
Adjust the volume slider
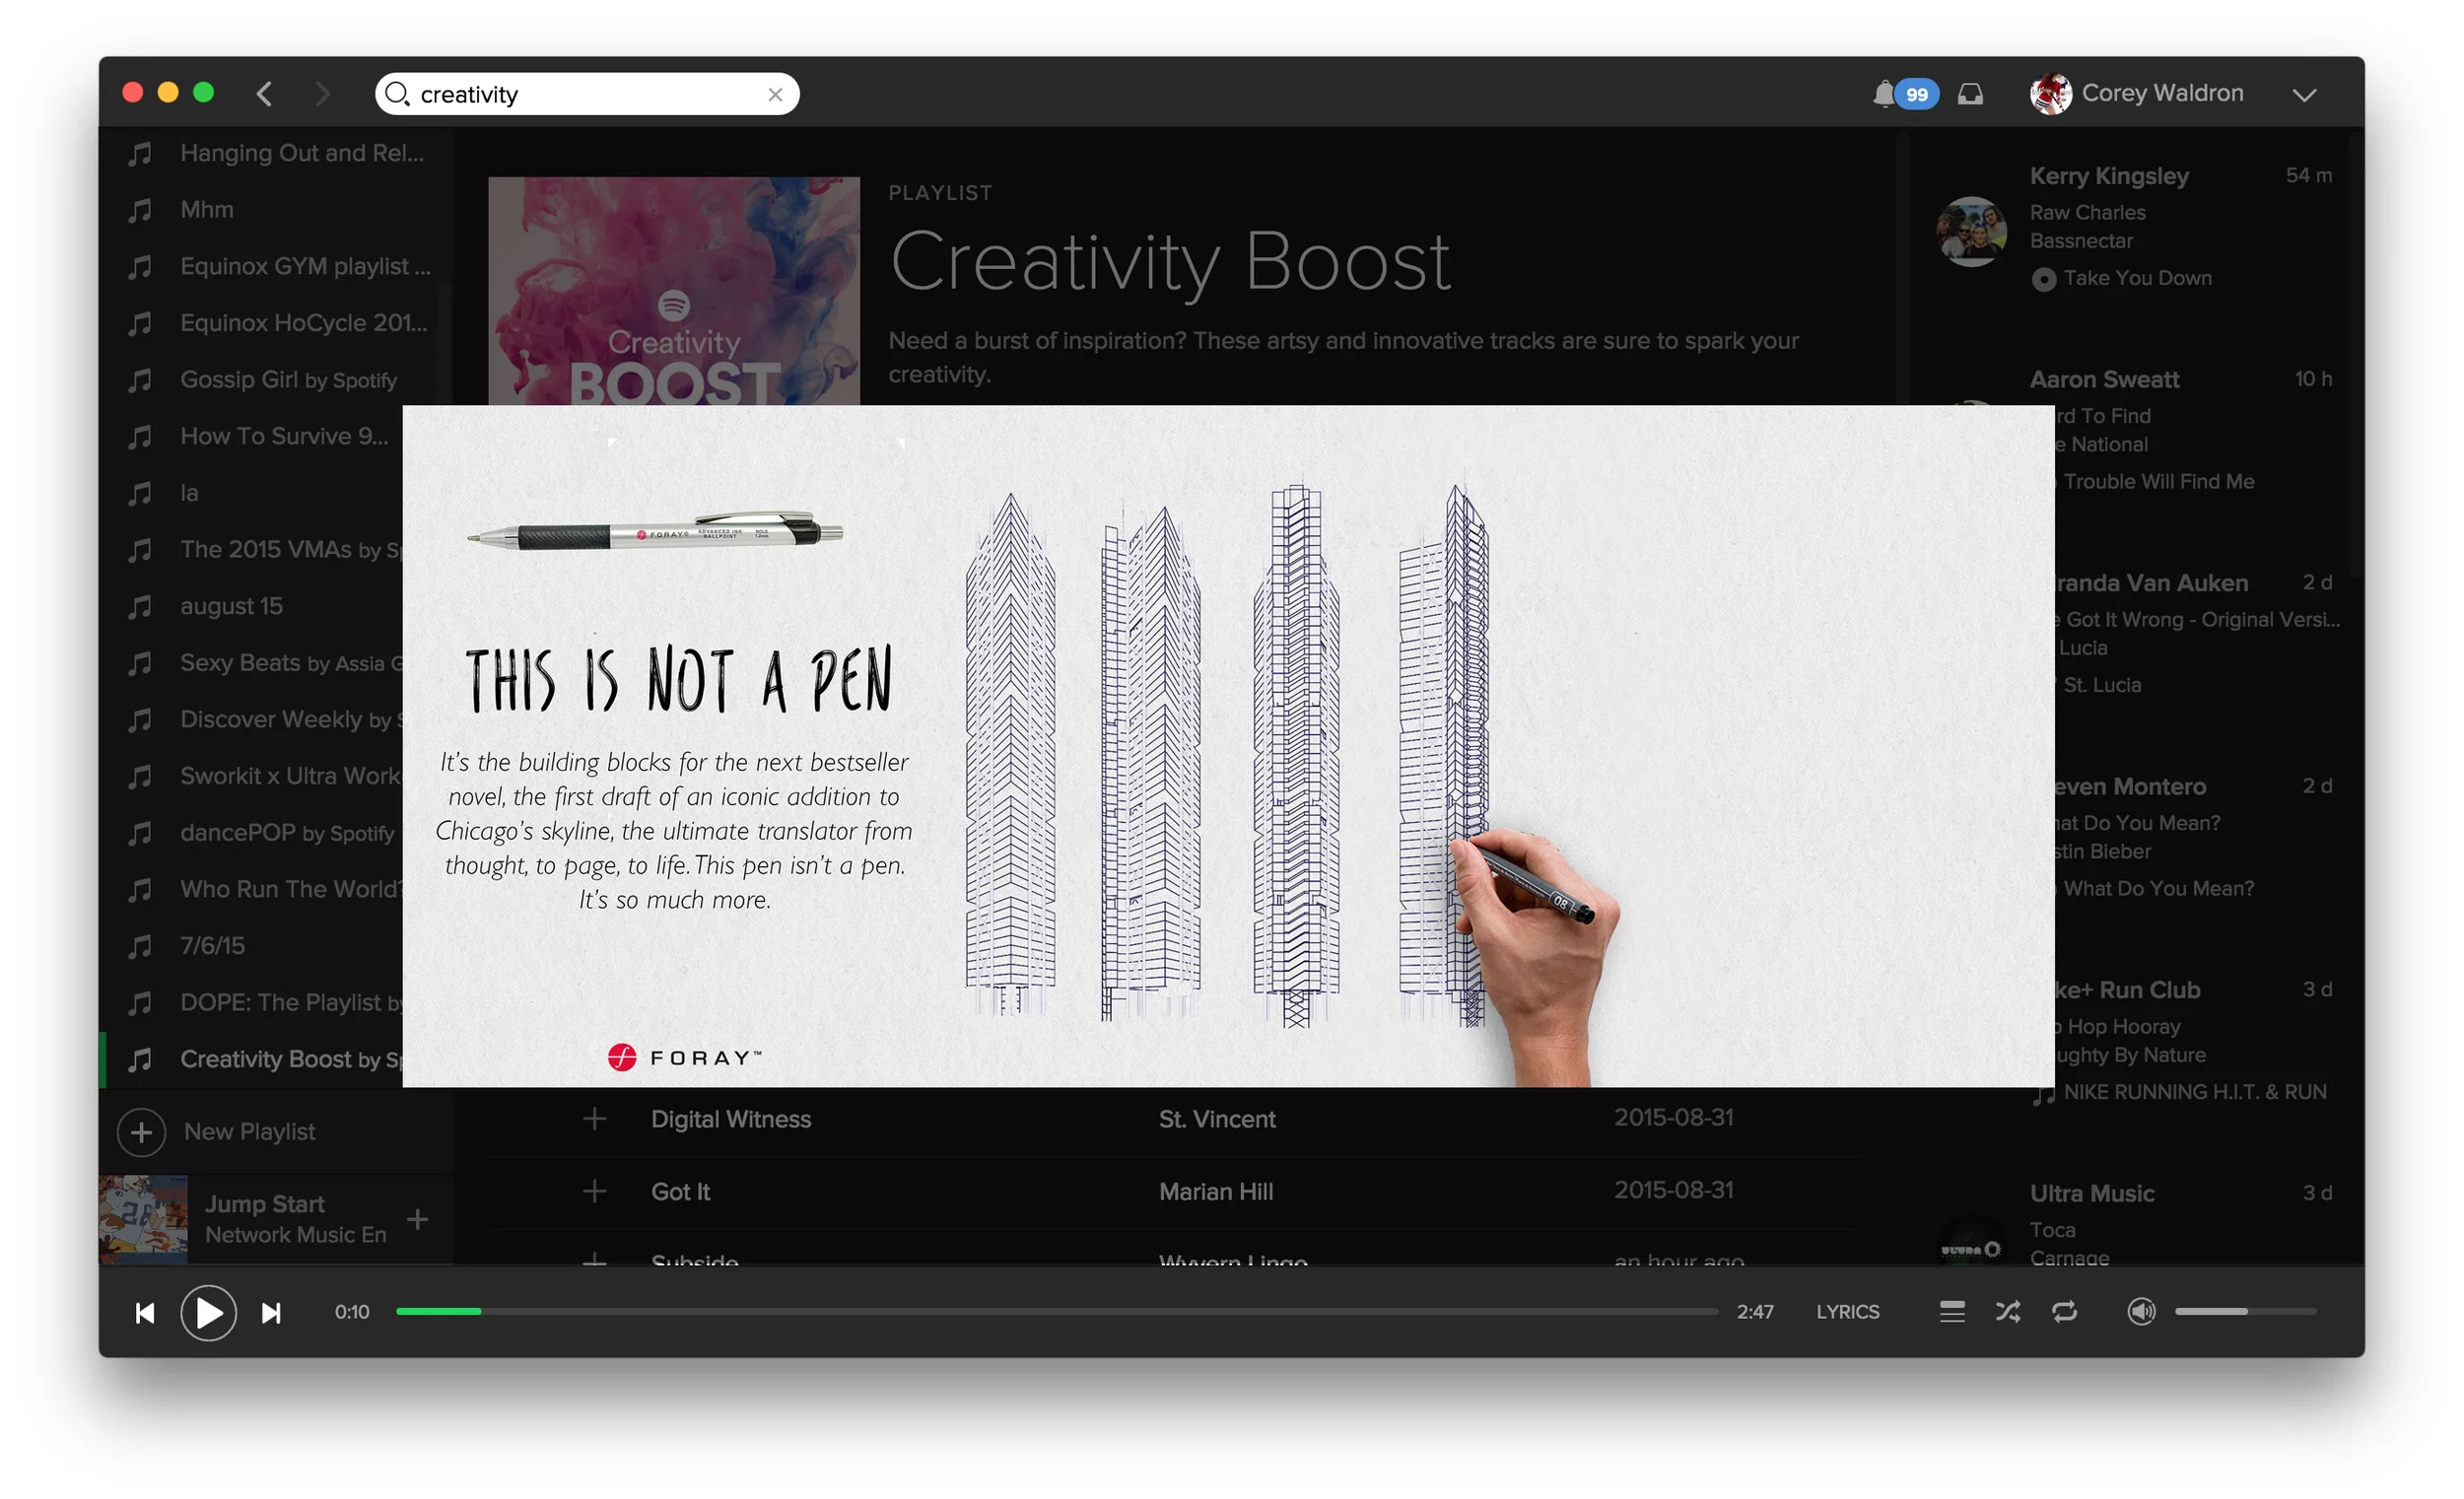coord(2245,1312)
